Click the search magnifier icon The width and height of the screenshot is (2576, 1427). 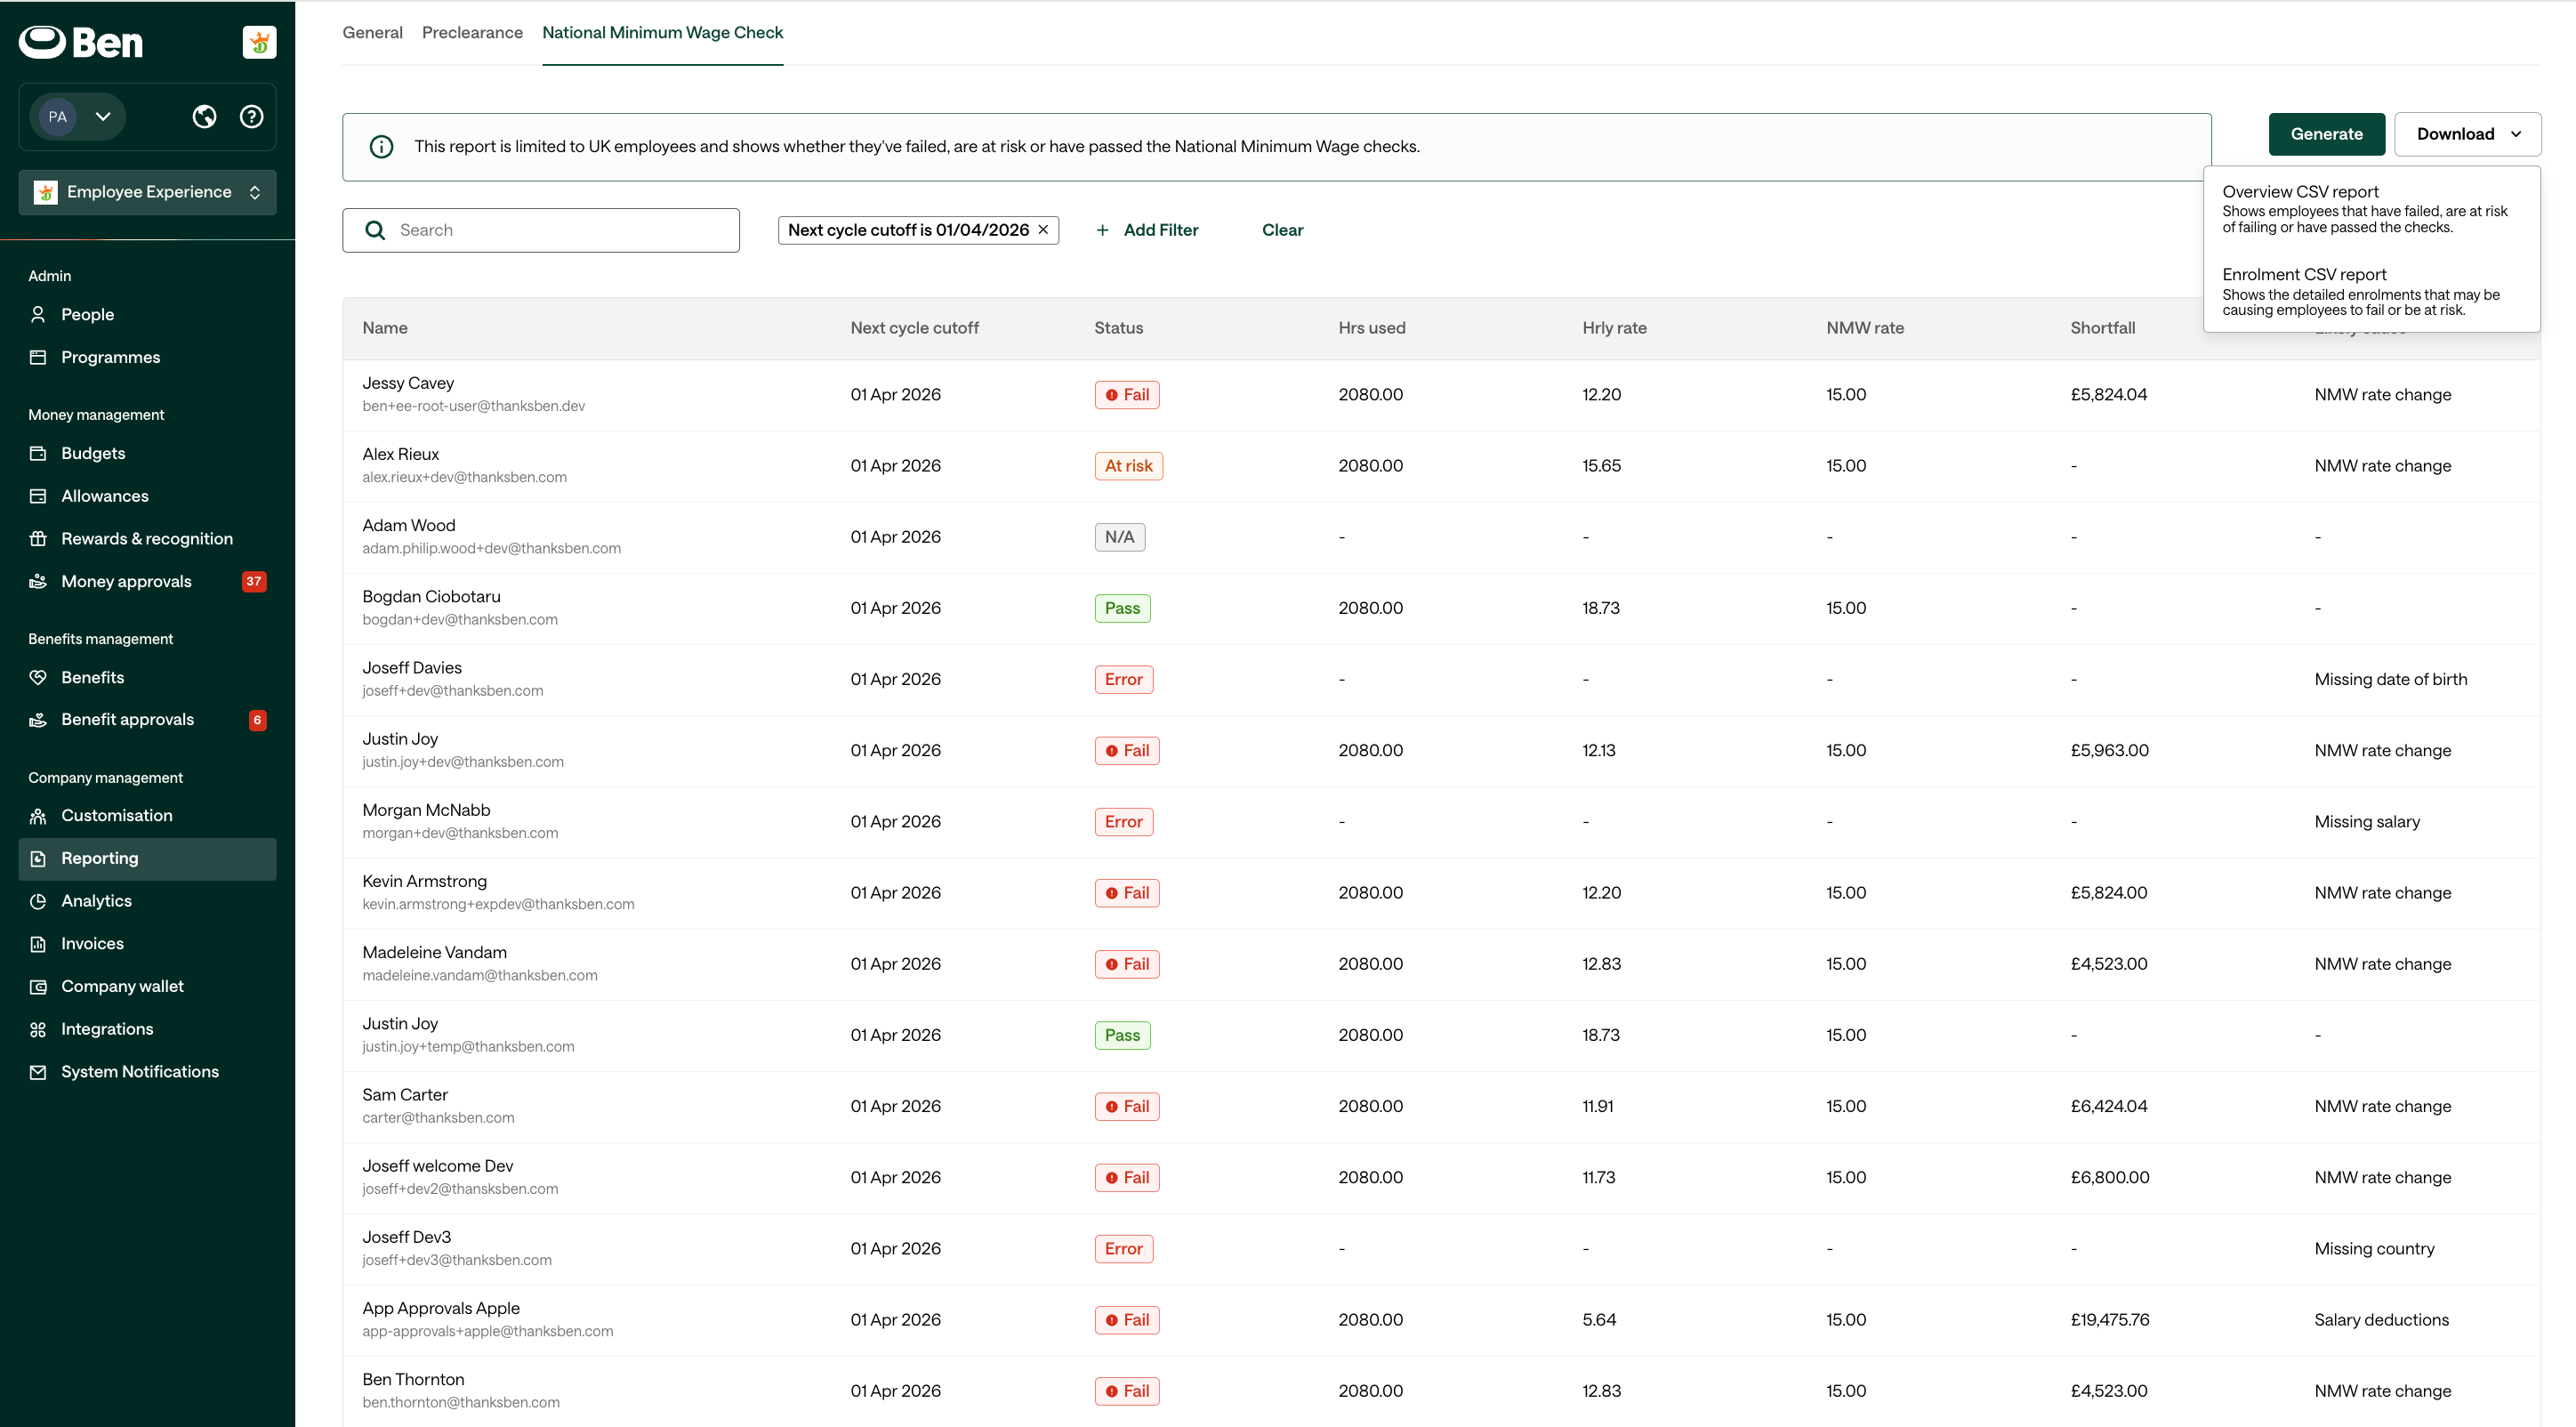[375, 230]
